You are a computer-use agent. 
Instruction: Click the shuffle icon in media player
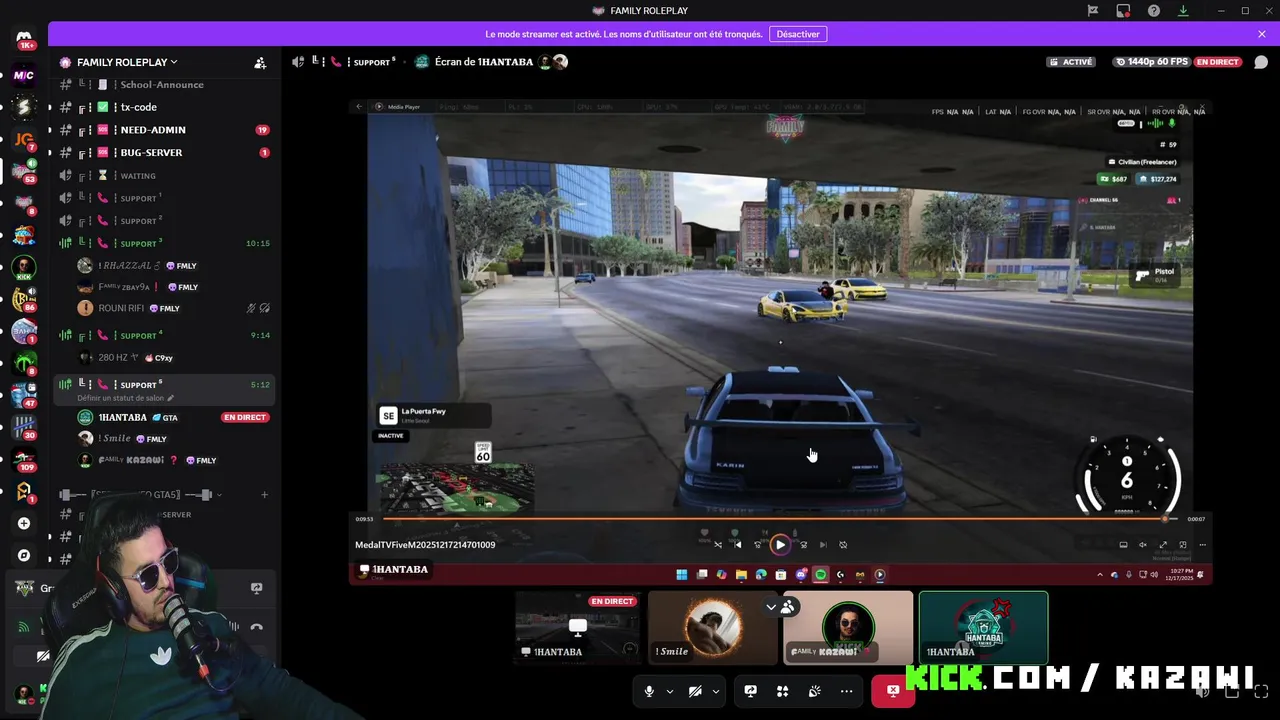click(x=718, y=545)
